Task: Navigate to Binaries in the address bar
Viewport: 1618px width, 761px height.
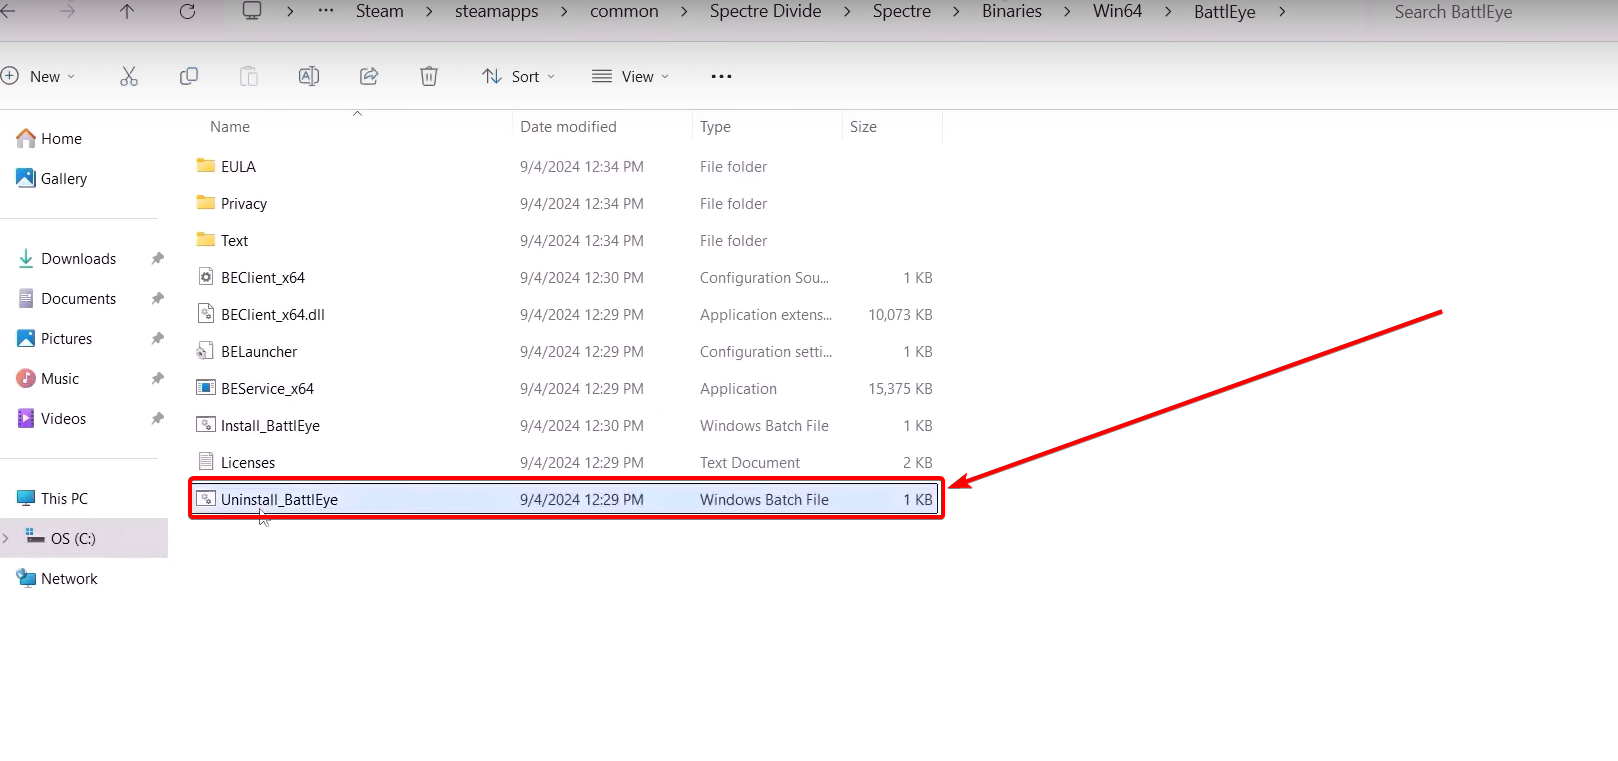Action: (1012, 11)
